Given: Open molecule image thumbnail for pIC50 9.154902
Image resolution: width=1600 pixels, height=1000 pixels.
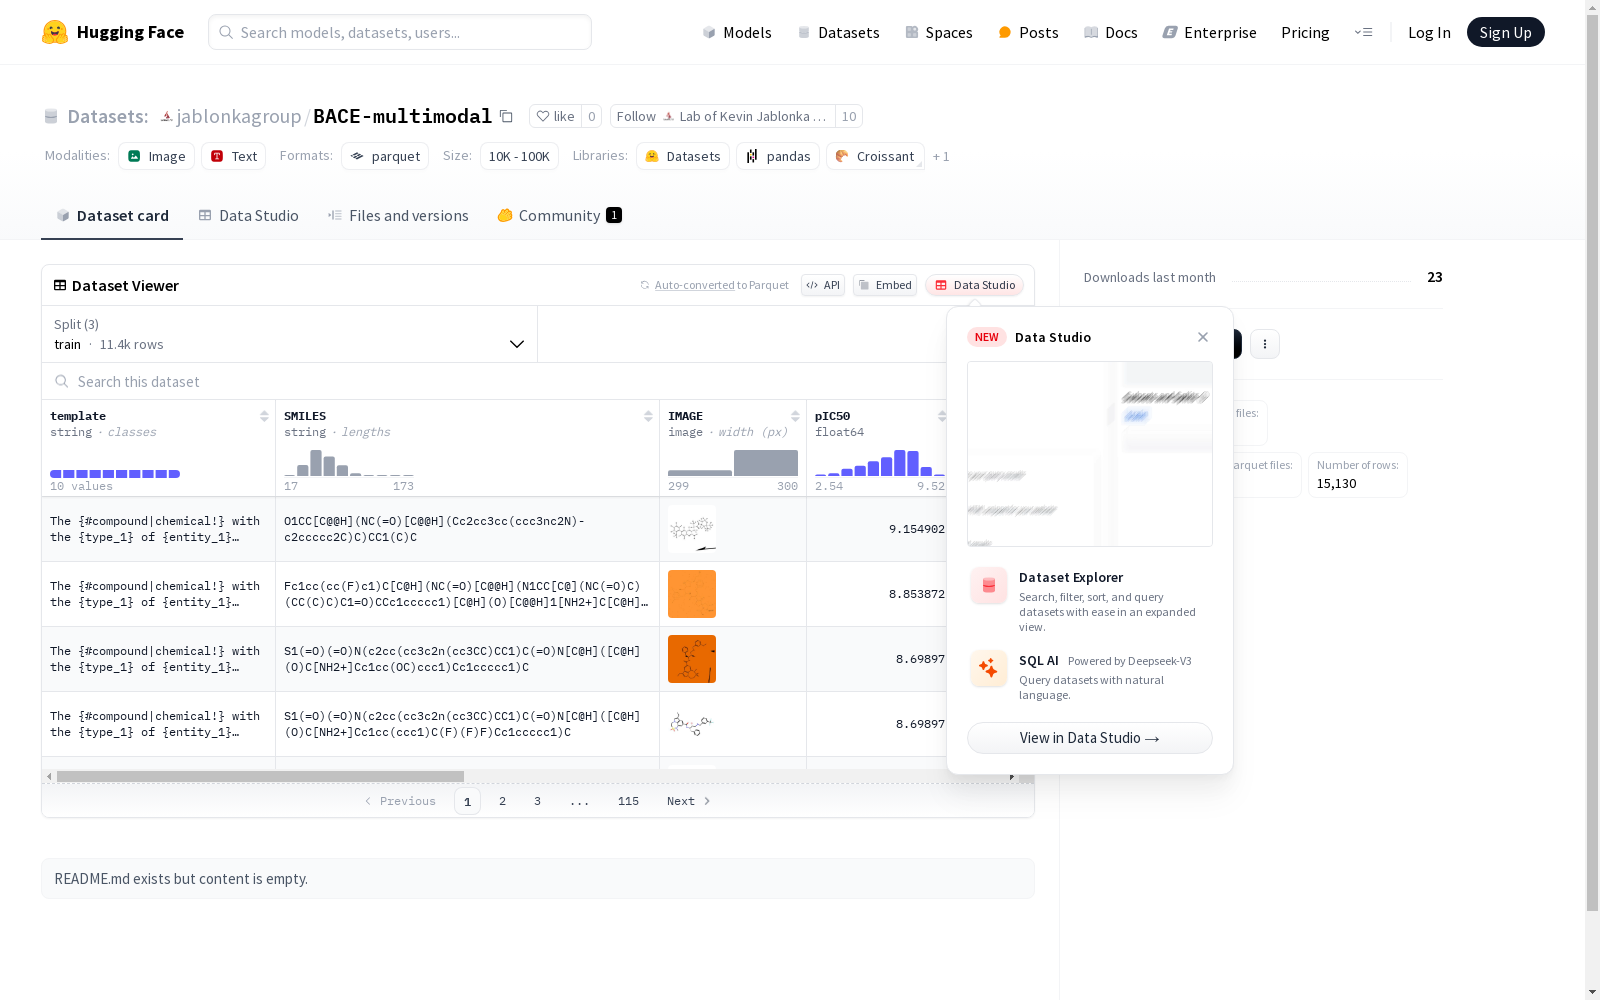Looking at the screenshot, I should (x=692, y=529).
